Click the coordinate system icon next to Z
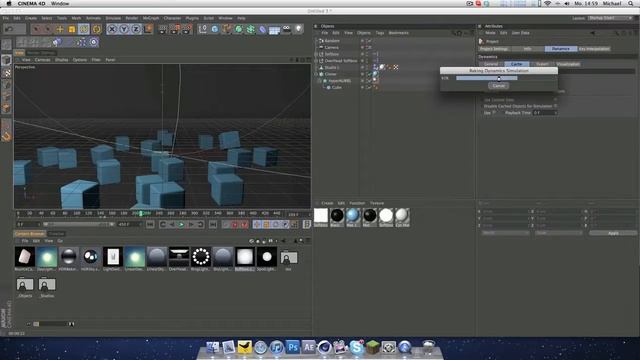 tap(148, 29)
